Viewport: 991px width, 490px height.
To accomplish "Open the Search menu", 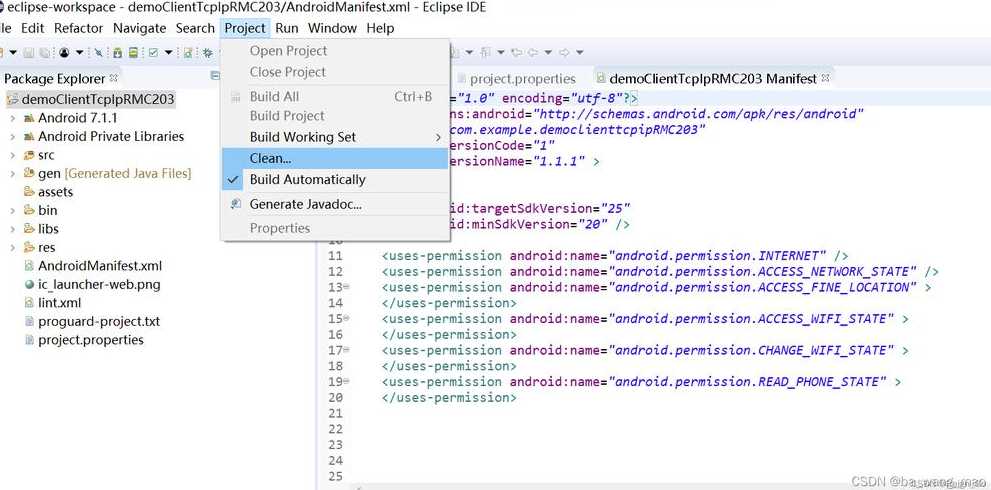I will [x=195, y=28].
